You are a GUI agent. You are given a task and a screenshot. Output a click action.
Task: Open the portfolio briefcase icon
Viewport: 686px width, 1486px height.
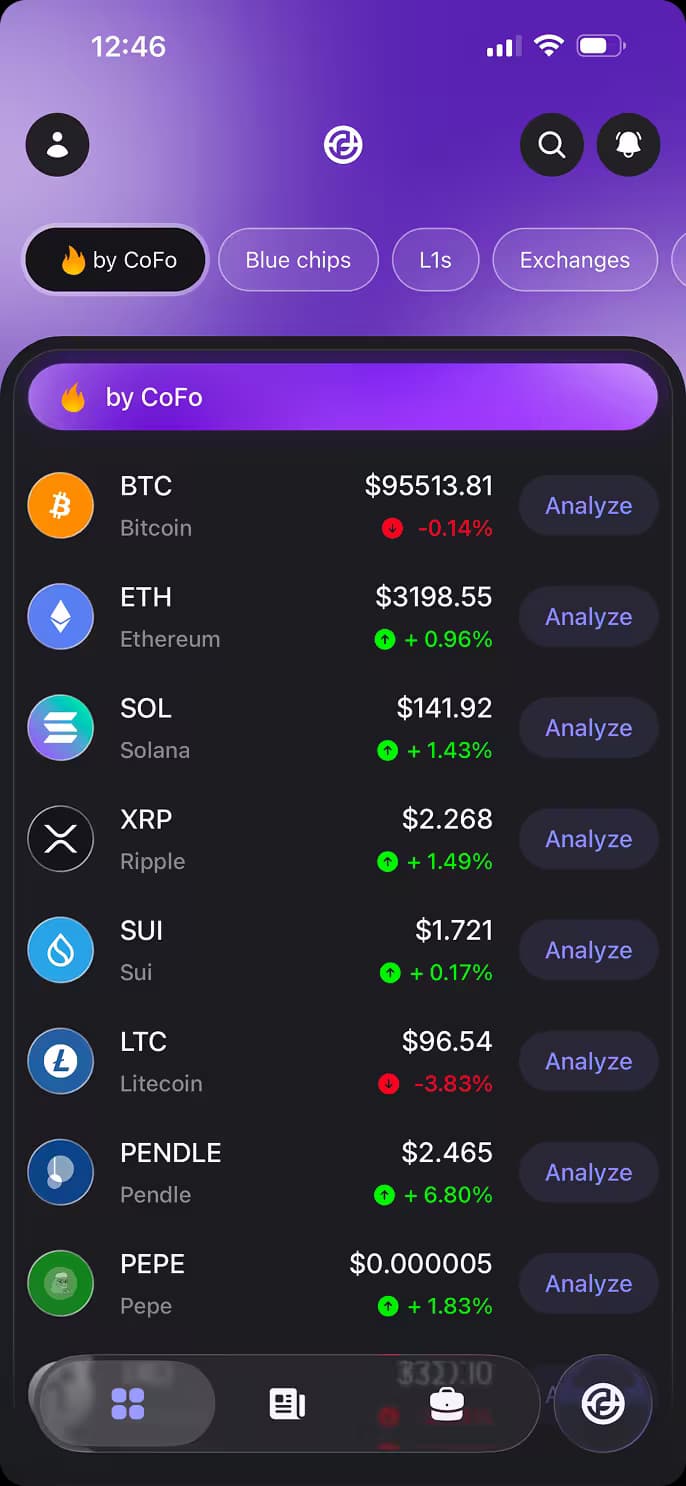446,1403
